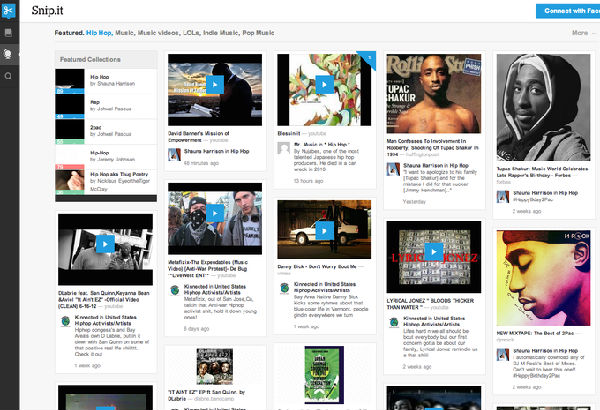Play the David Banner's Mission video
This screenshot has height=410, width=600.
(212, 85)
